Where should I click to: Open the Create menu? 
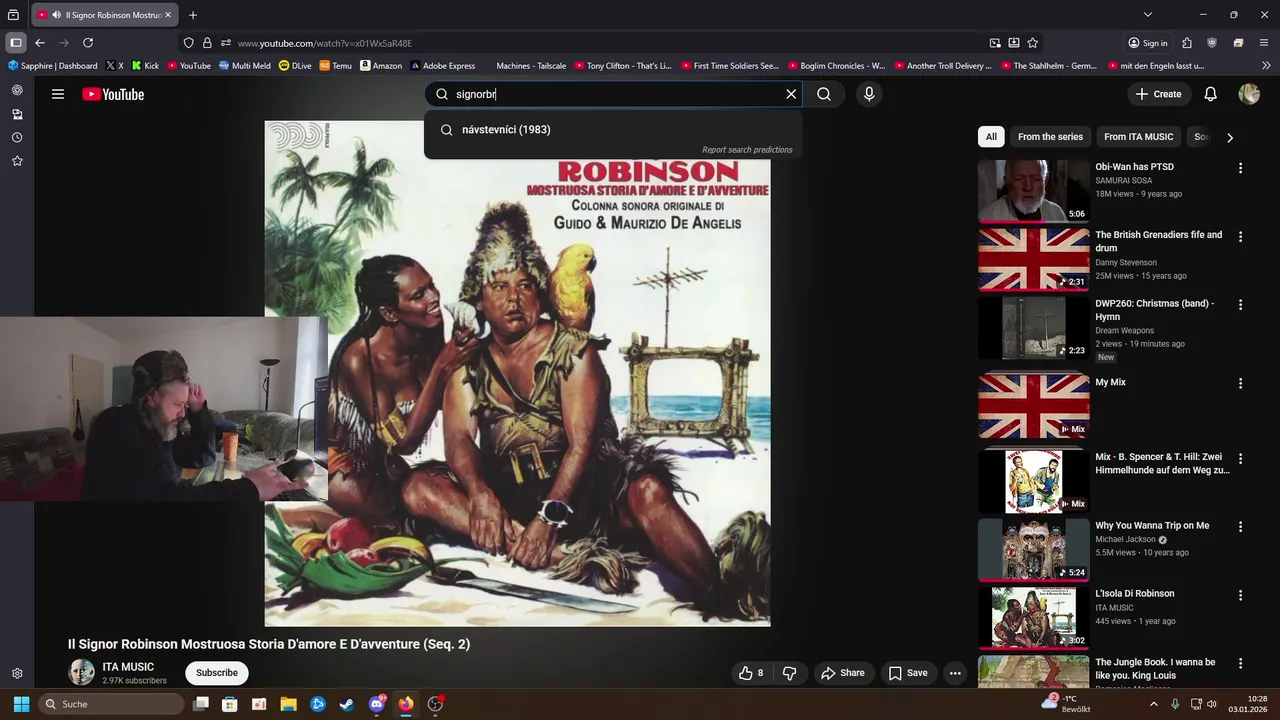tap(1158, 94)
